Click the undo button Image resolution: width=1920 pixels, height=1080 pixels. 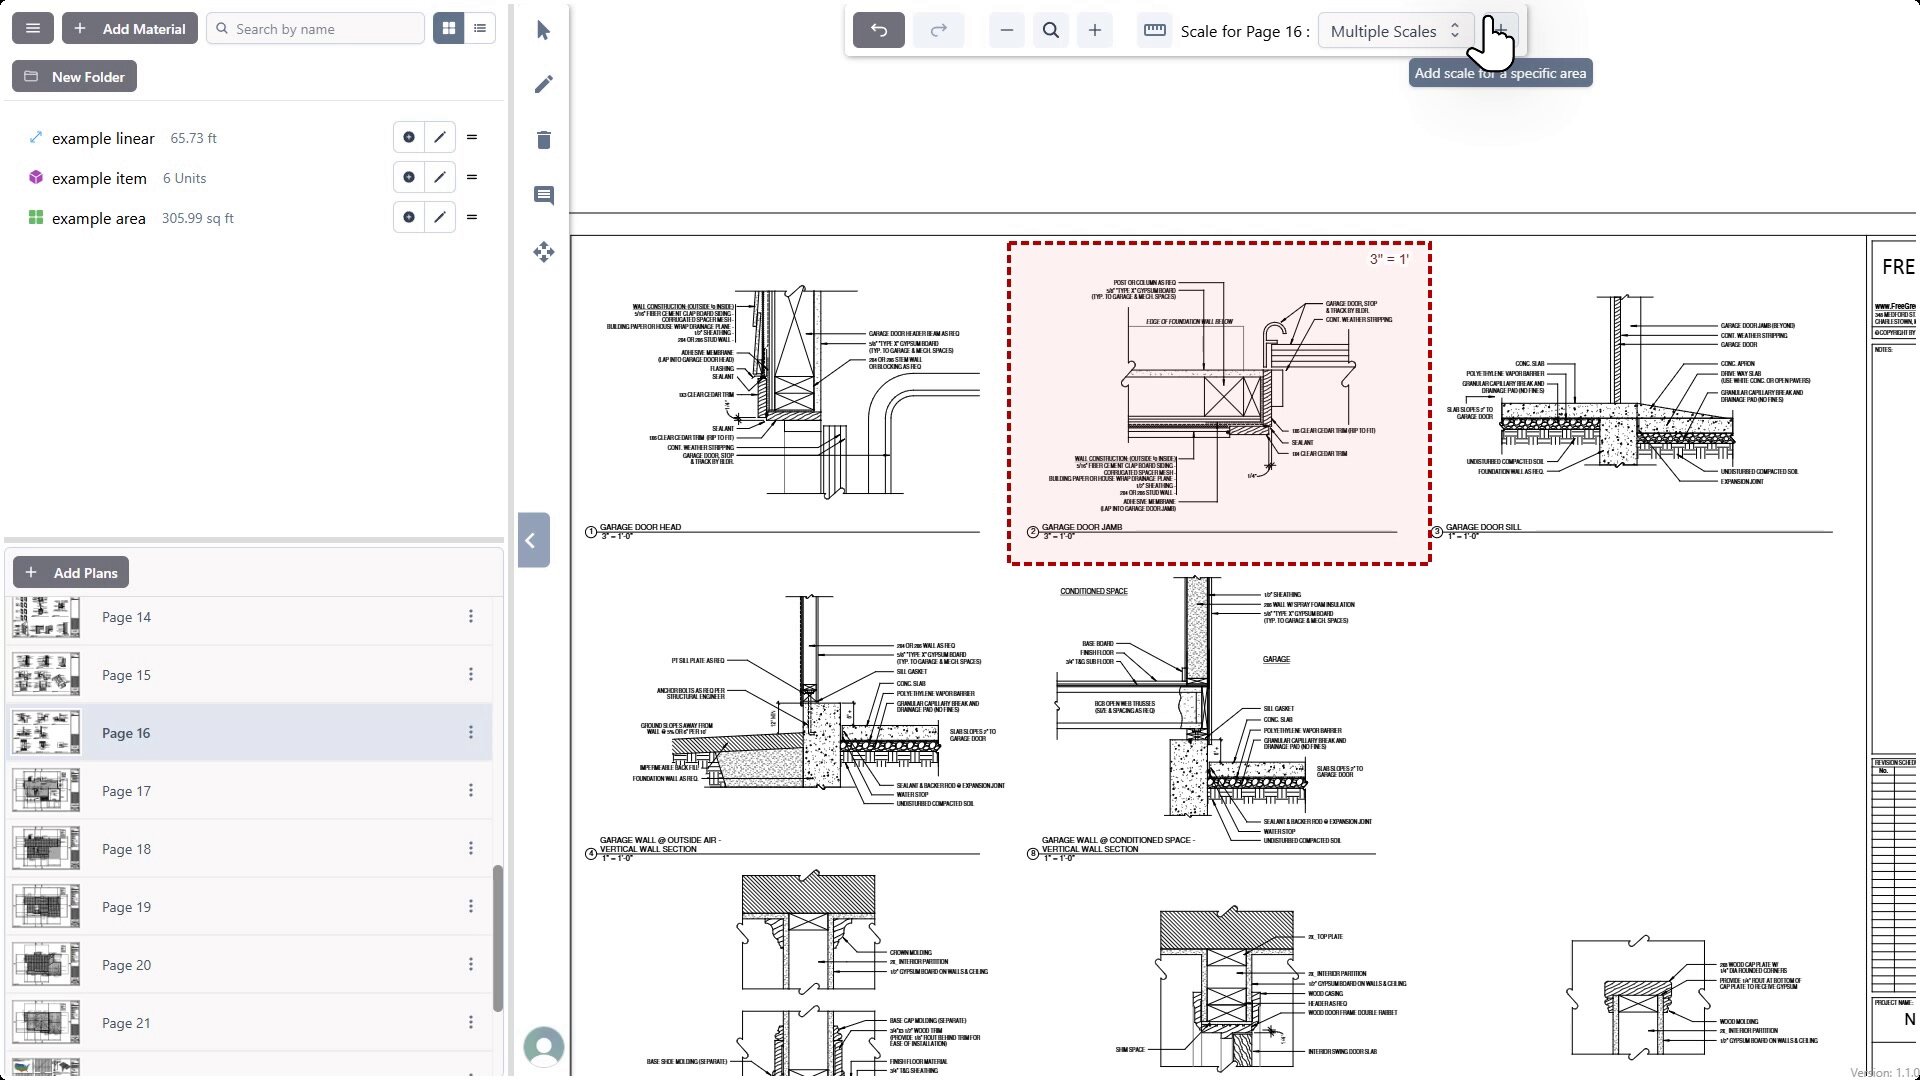tap(879, 30)
